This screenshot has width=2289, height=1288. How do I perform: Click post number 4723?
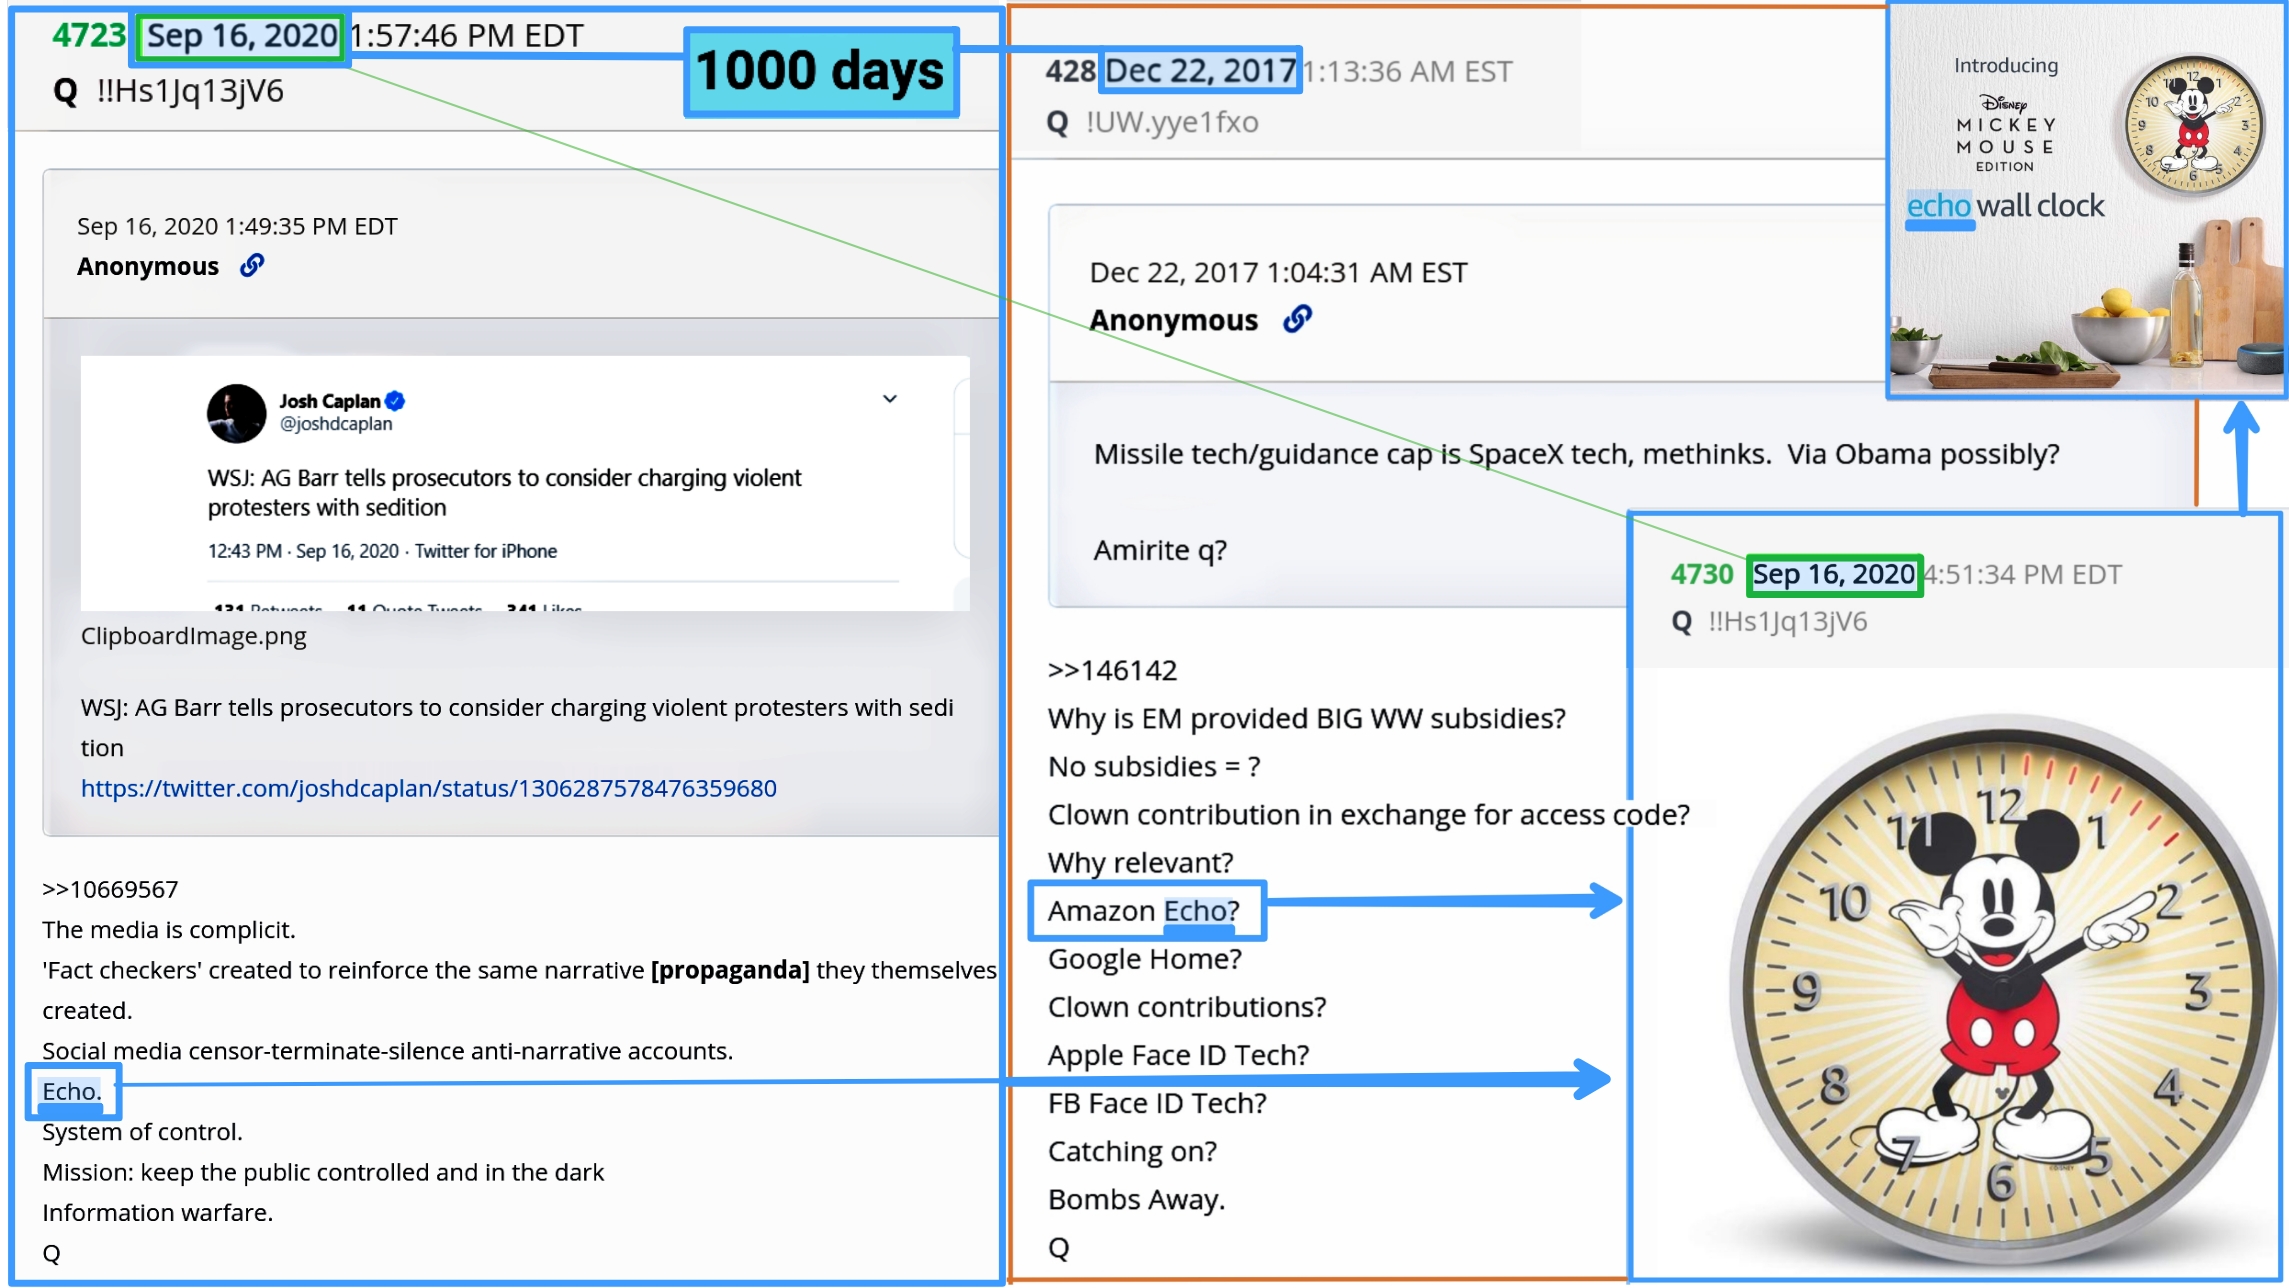point(89,35)
